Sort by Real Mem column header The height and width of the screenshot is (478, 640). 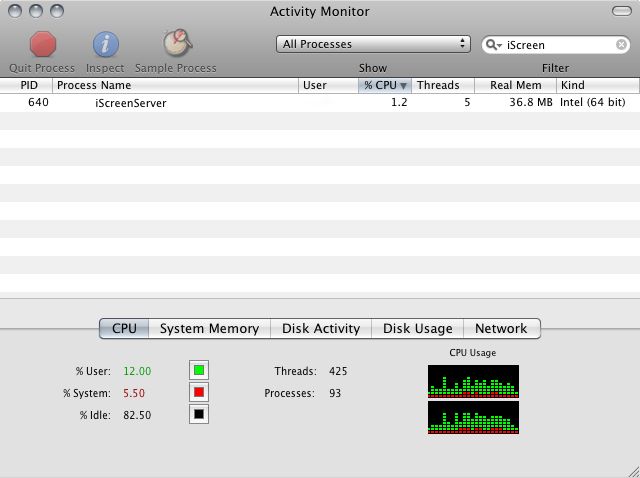point(516,85)
